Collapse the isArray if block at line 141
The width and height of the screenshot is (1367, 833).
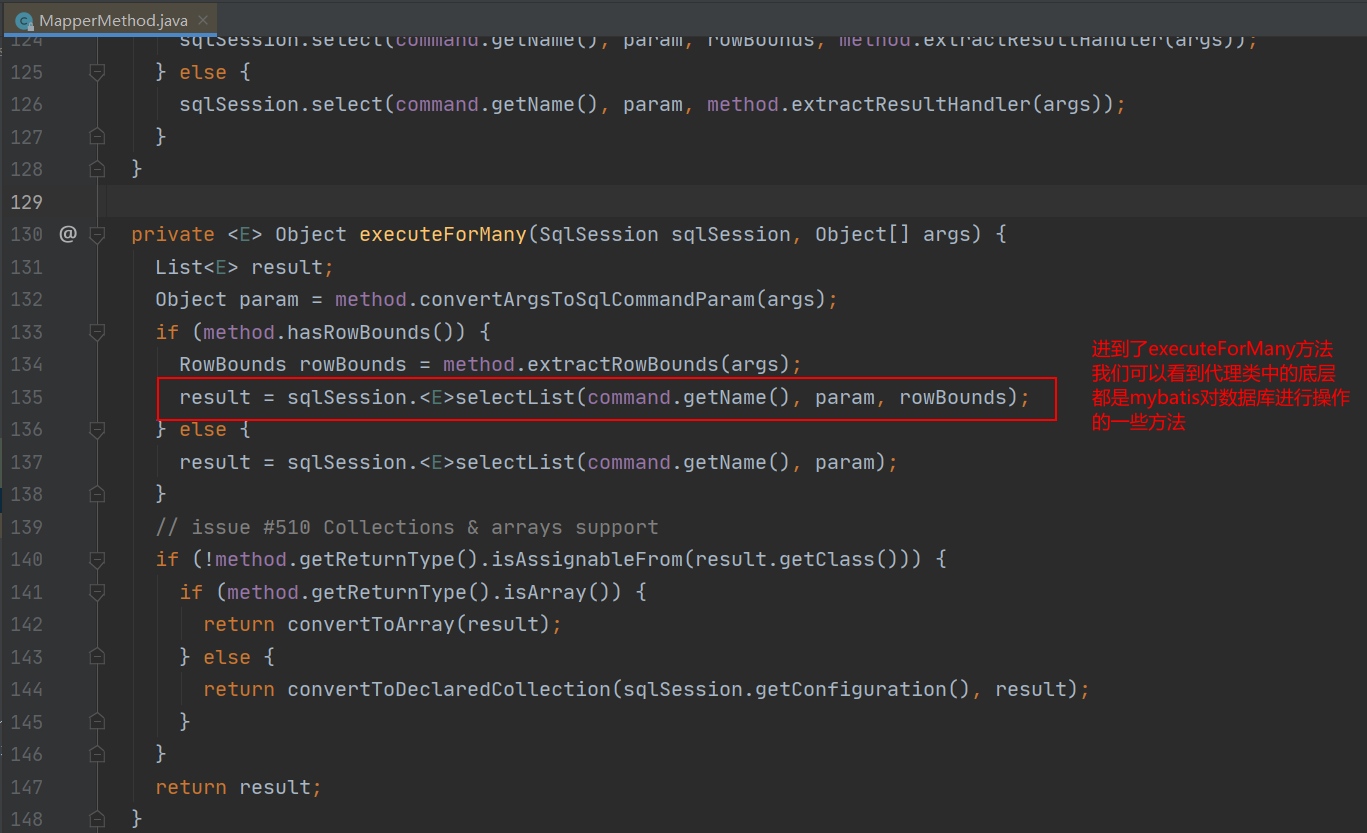pos(97,592)
